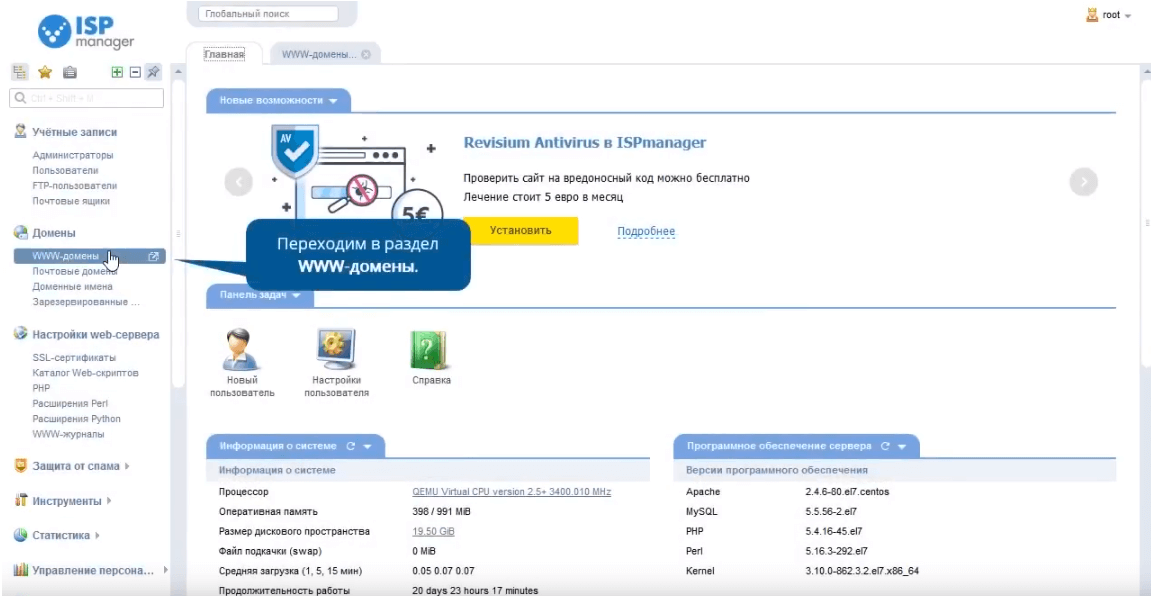Open SSL-сертификаты menu item
Image resolution: width=1151 pixels, height=596 pixels.
74,357
